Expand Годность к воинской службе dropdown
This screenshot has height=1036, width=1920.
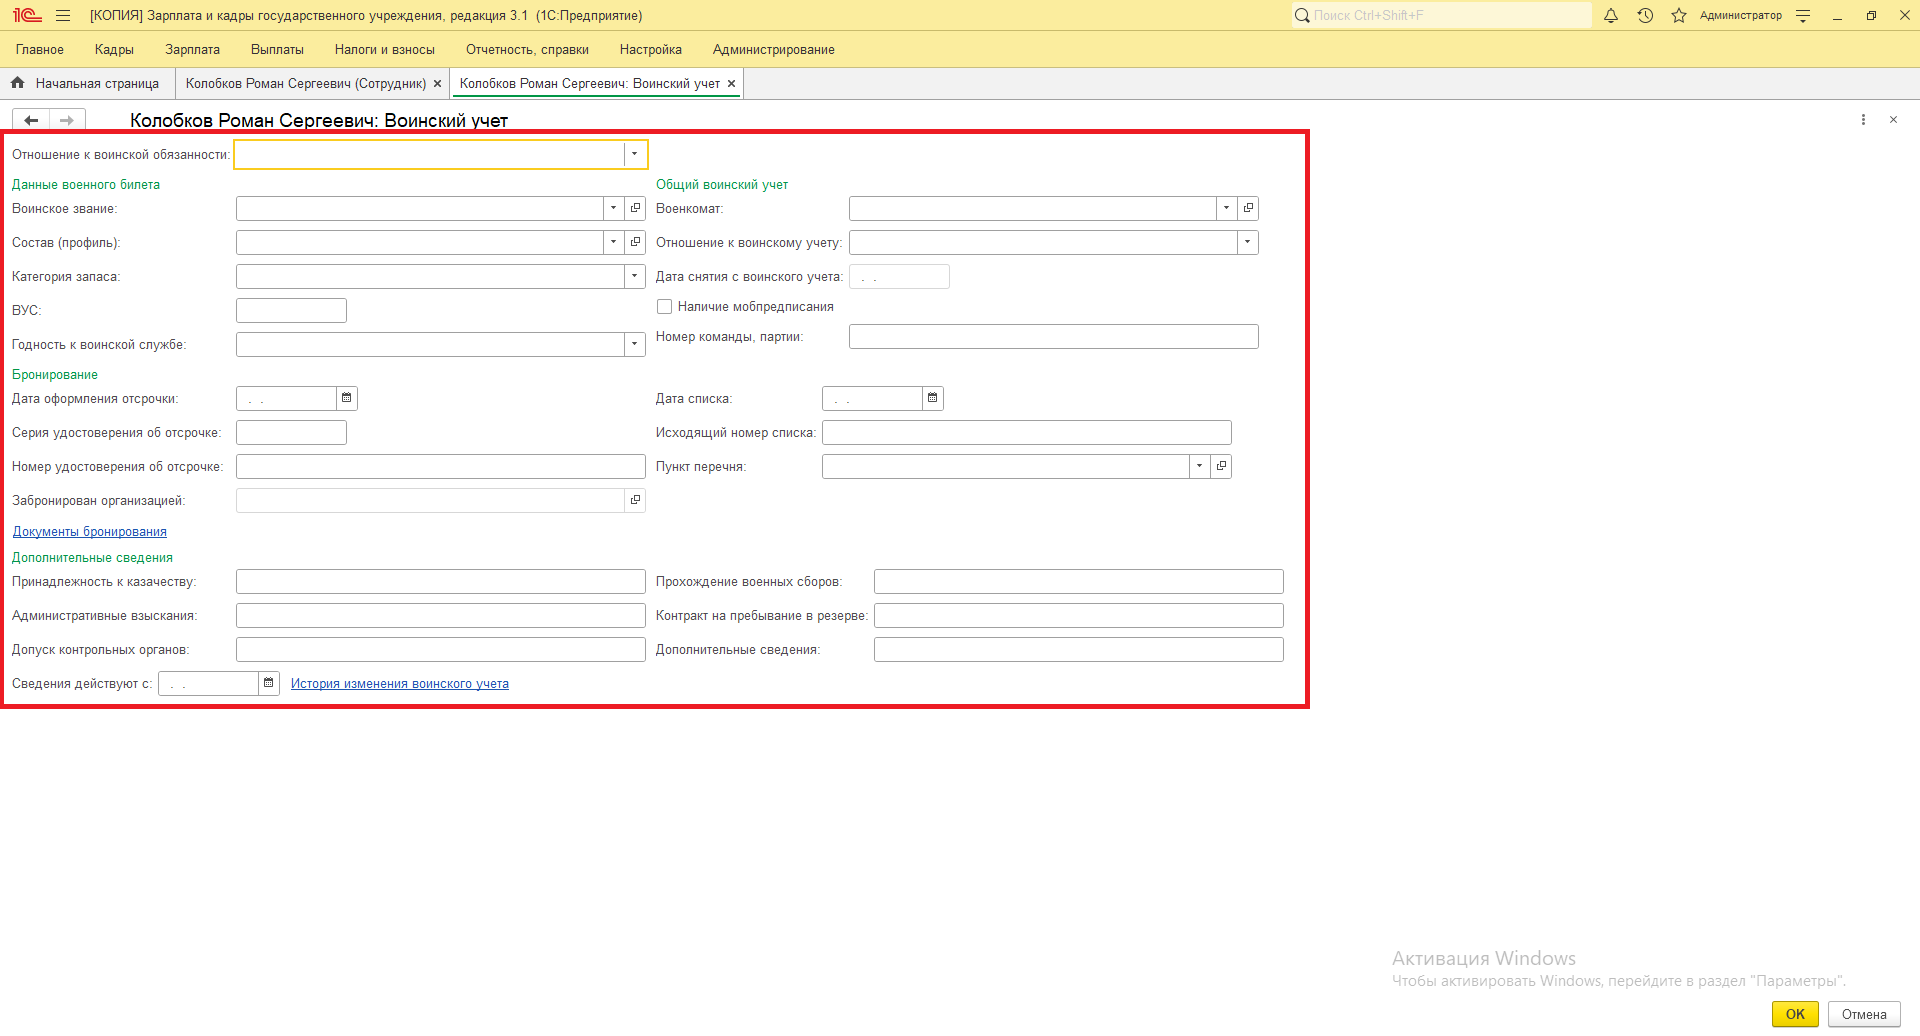click(x=635, y=345)
